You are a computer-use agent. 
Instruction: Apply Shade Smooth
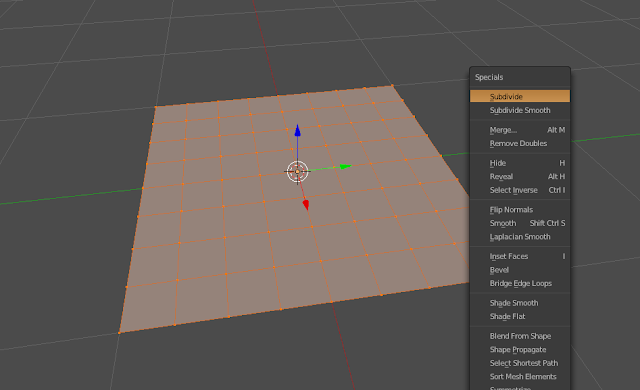point(520,303)
